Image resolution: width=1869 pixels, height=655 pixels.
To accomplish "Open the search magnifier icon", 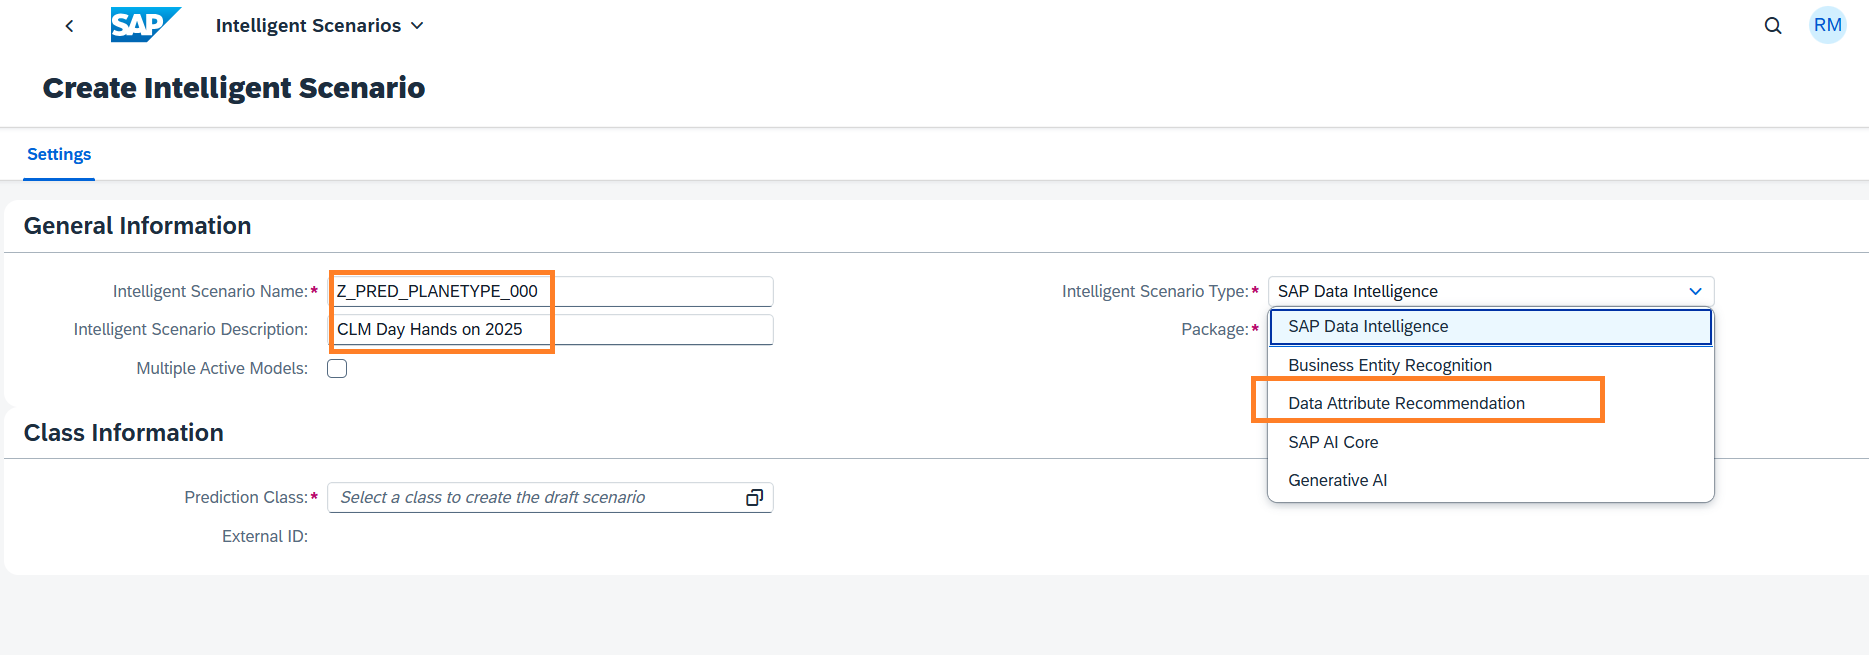I will click(x=1773, y=26).
